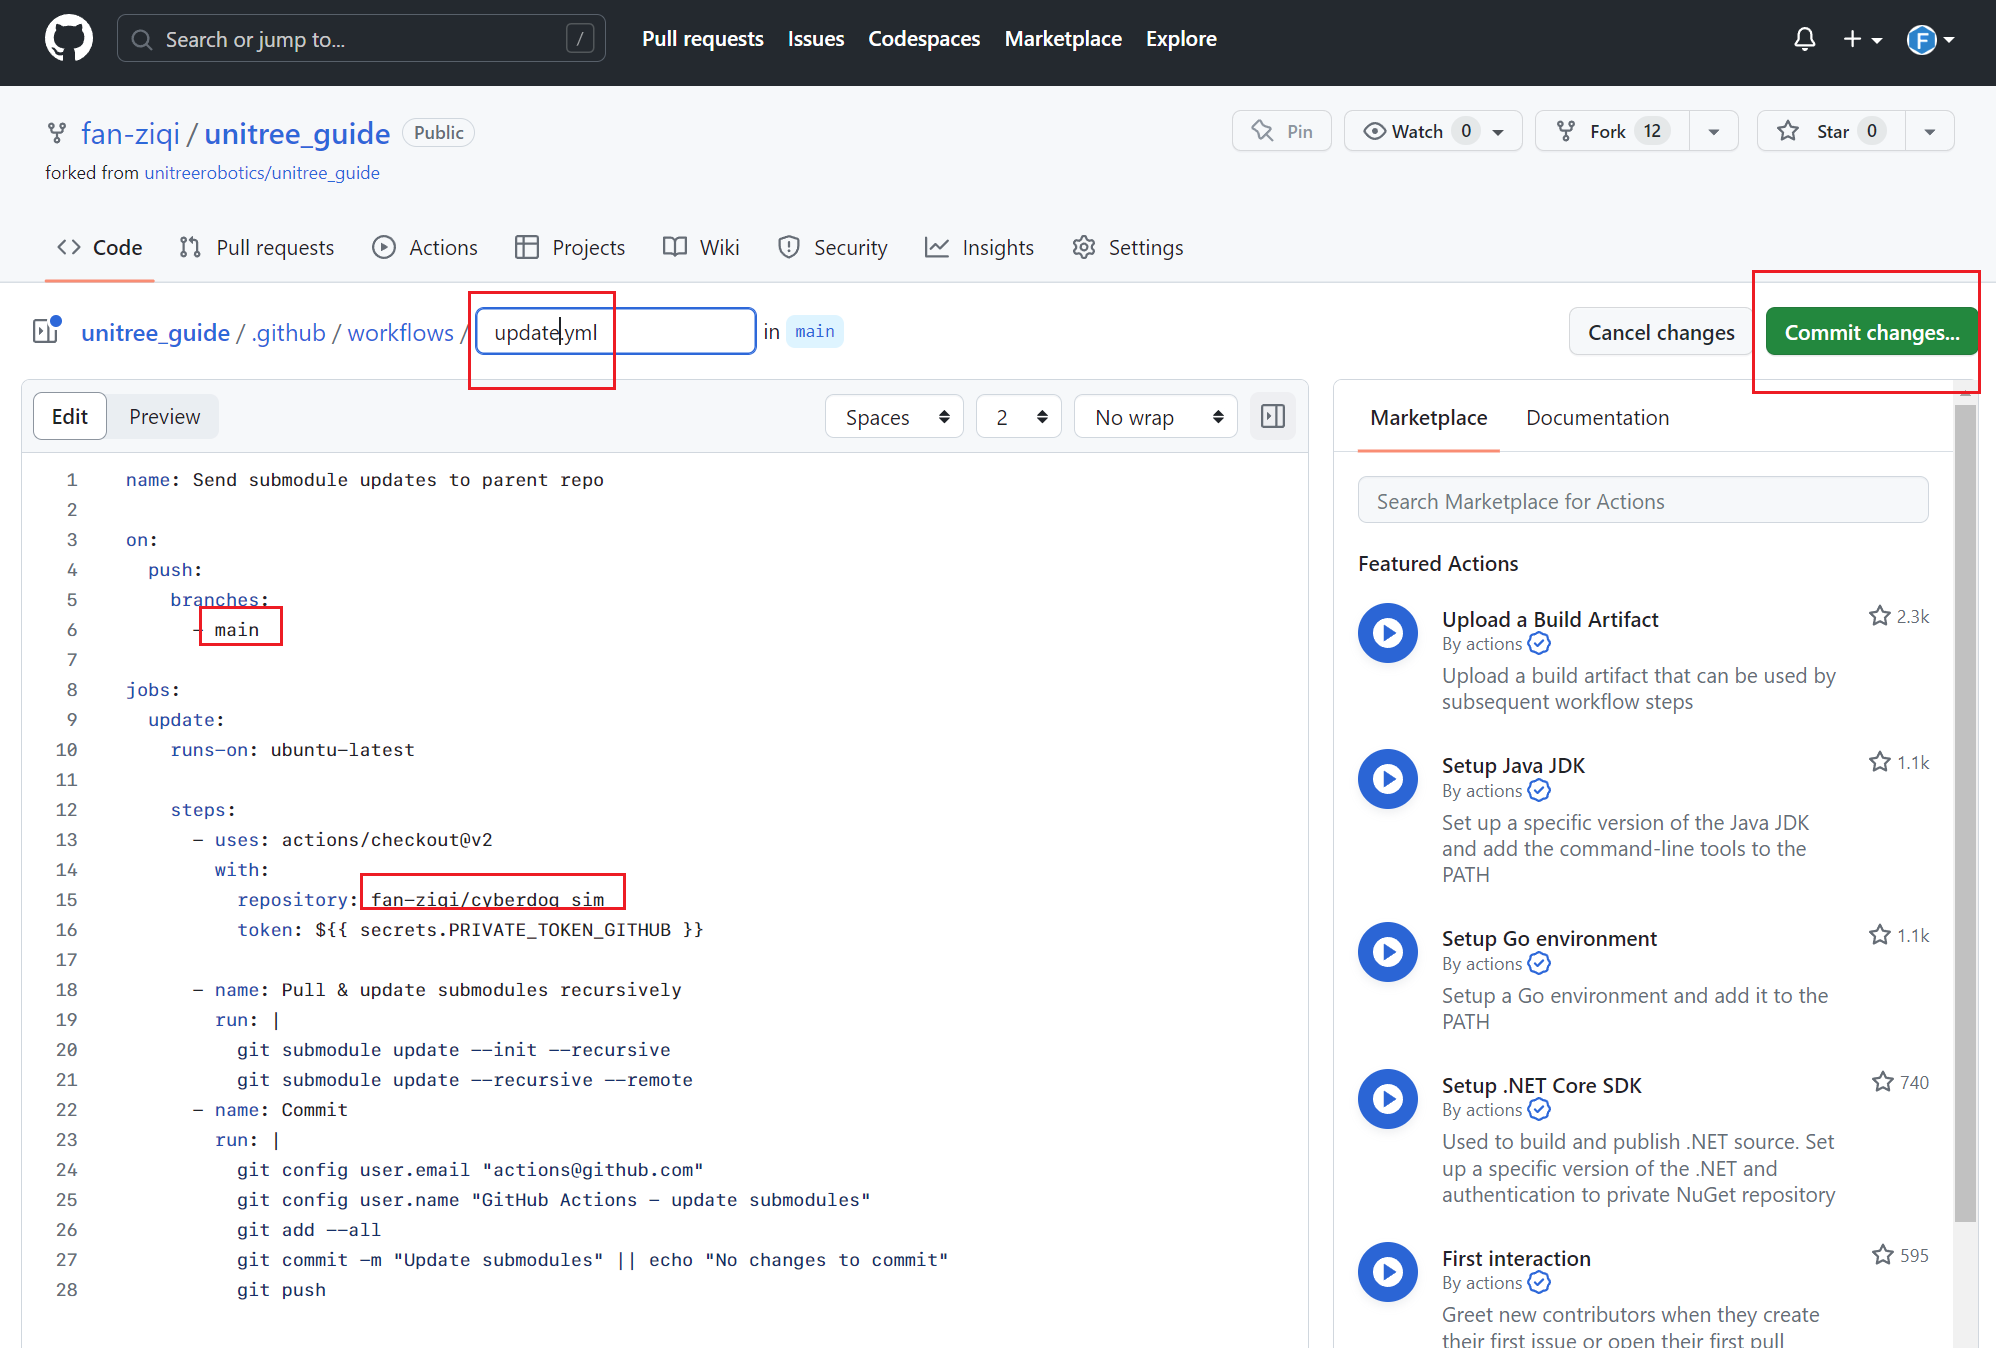The width and height of the screenshot is (1996, 1348).
Task: Open Upload a Build Artifact action
Action: pyautogui.click(x=1549, y=619)
